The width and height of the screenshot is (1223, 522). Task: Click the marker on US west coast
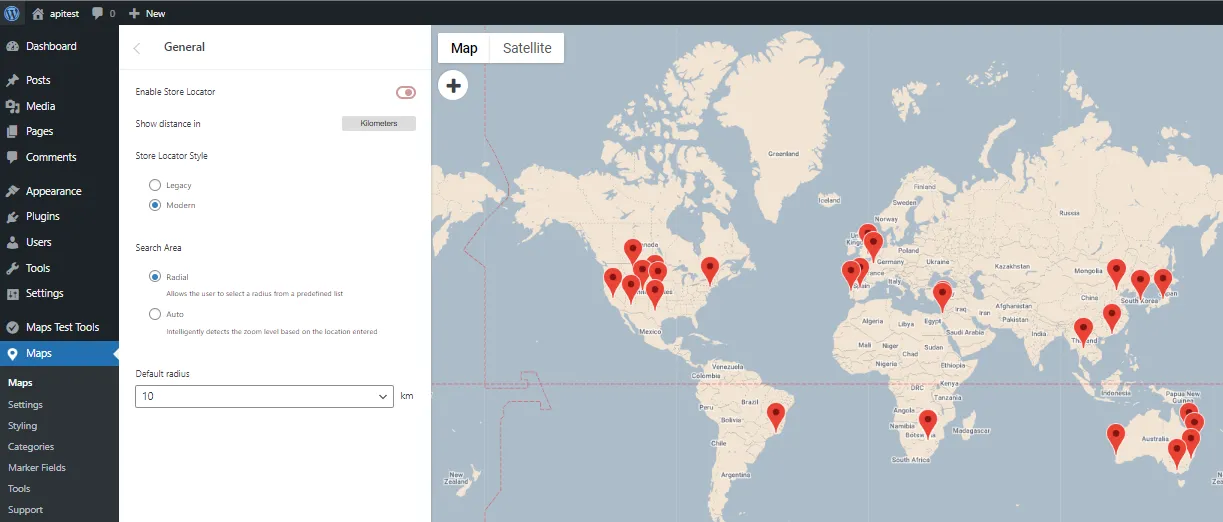[x=613, y=282]
